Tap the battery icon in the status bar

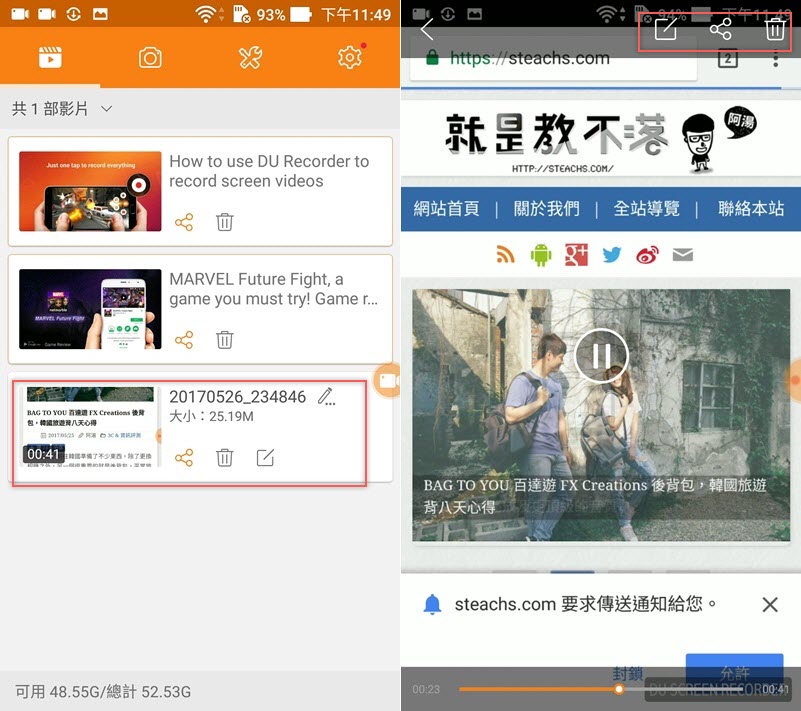click(x=301, y=14)
